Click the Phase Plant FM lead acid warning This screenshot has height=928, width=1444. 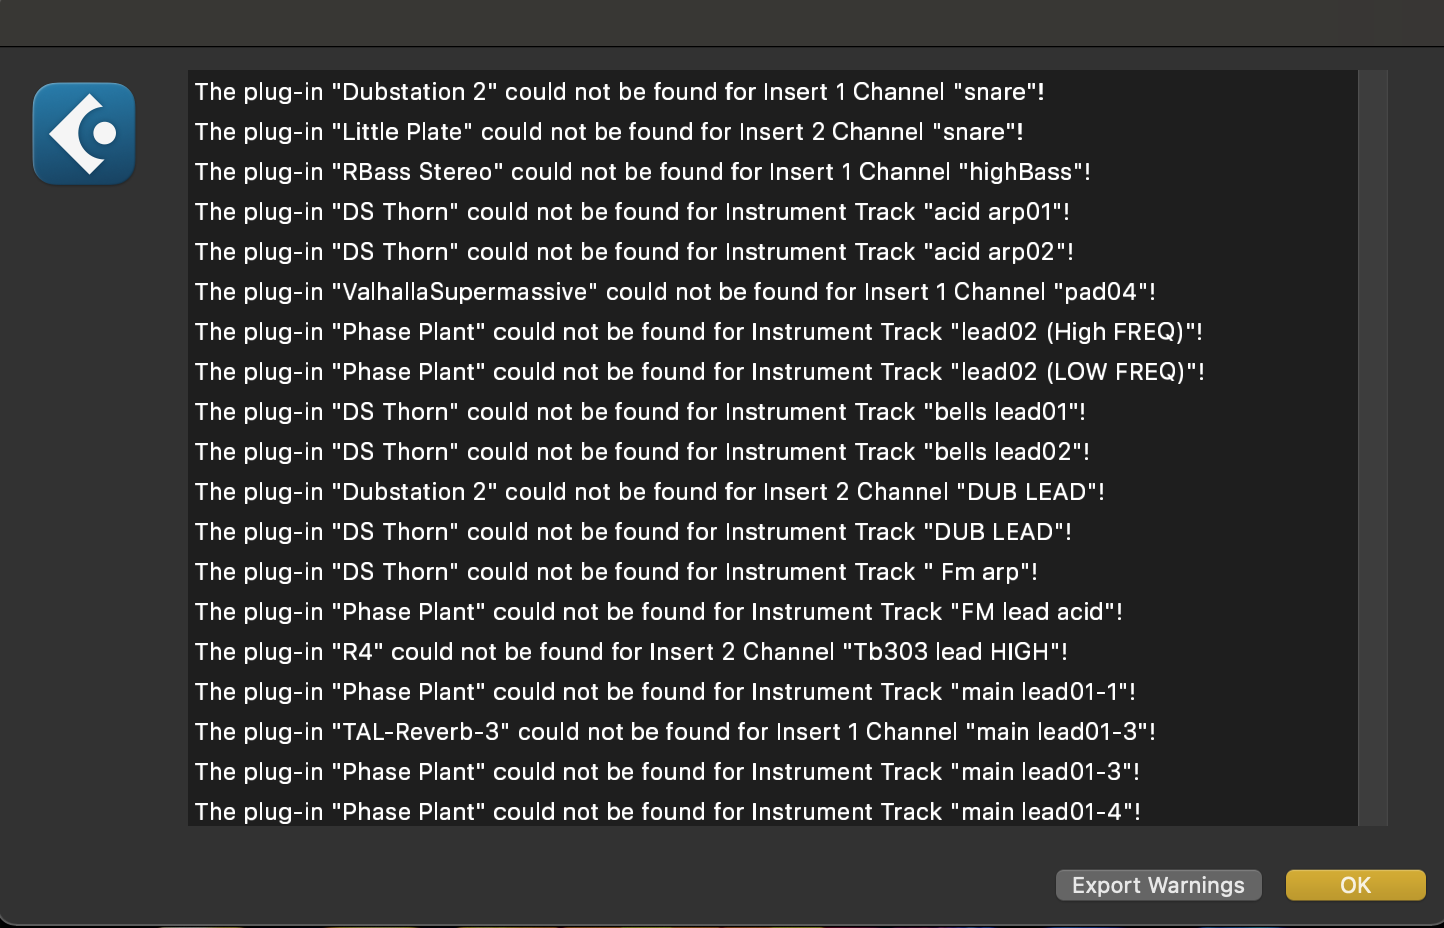pyautogui.click(x=658, y=612)
